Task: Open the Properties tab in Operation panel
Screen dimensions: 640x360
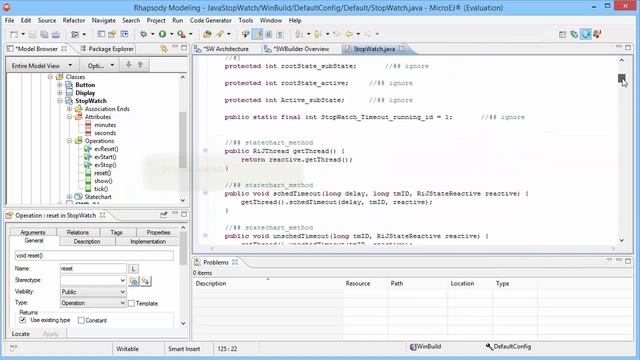Action: click(x=158, y=232)
